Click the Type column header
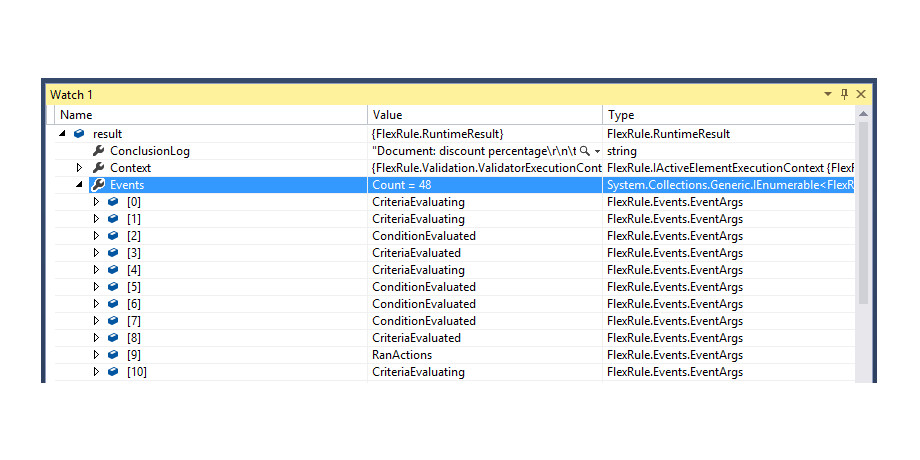This screenshot has width=920, height=460. click(729, 115)
